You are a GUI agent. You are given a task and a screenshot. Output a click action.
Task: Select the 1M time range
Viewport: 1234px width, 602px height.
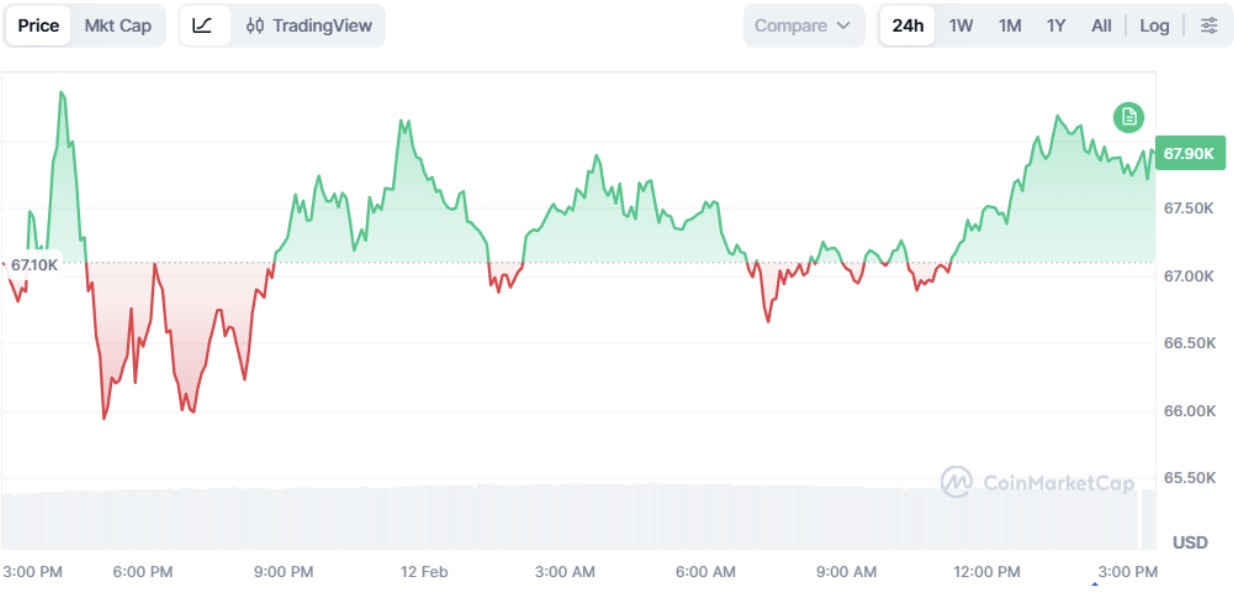tap(1010, 26)
